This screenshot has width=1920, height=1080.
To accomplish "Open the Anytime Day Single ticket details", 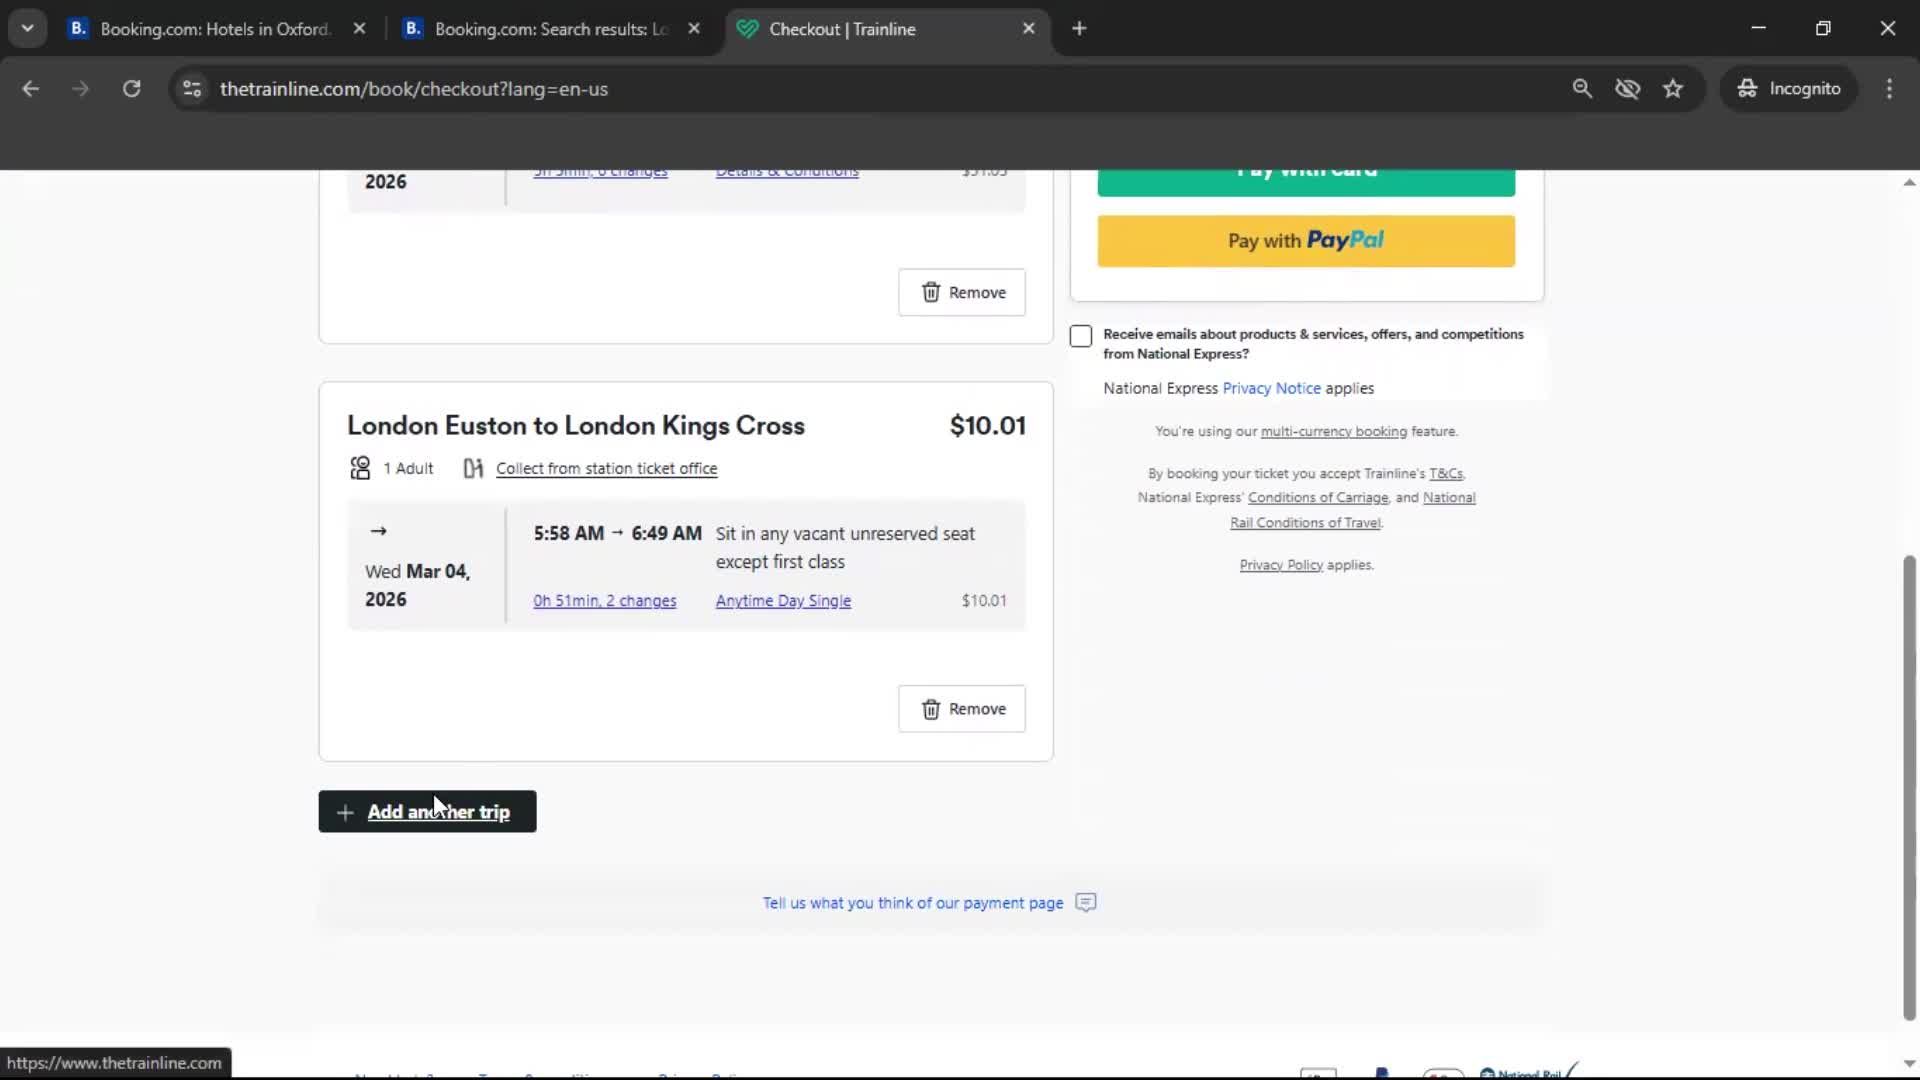I will point(783,600).
